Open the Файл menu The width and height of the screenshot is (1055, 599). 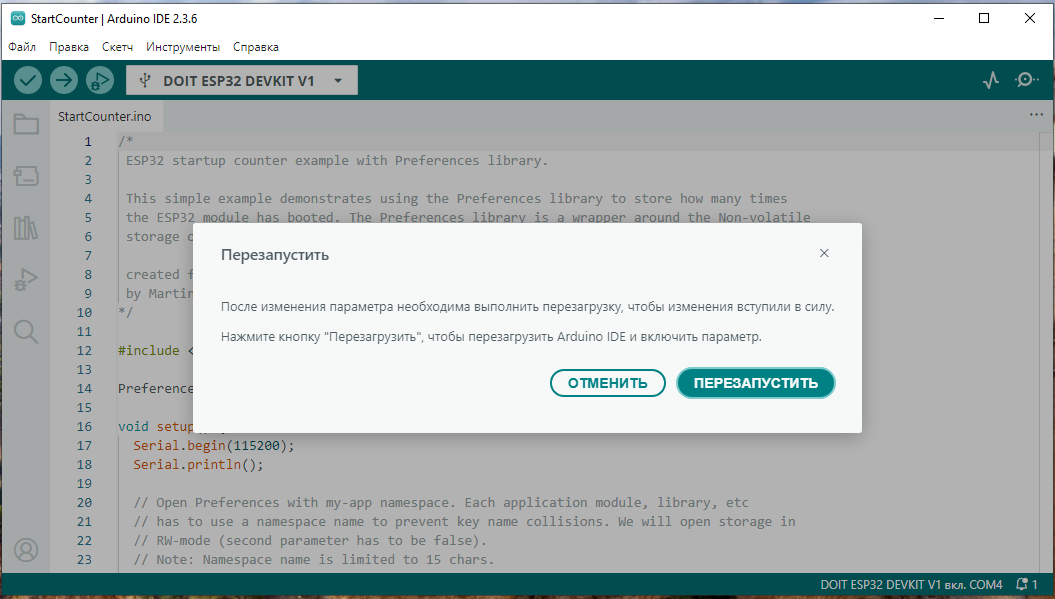point(22,47)
